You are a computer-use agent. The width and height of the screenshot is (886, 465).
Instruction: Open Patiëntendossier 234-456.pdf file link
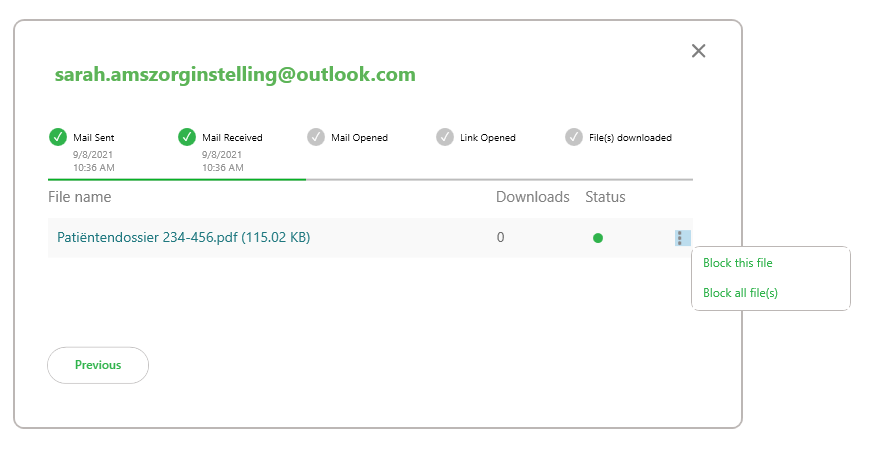point(184,237)
